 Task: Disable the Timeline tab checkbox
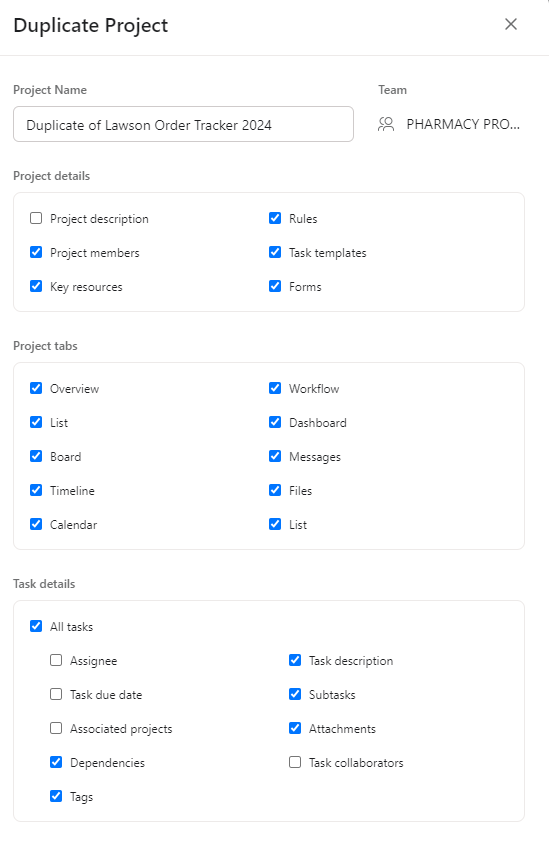[36, 490]
